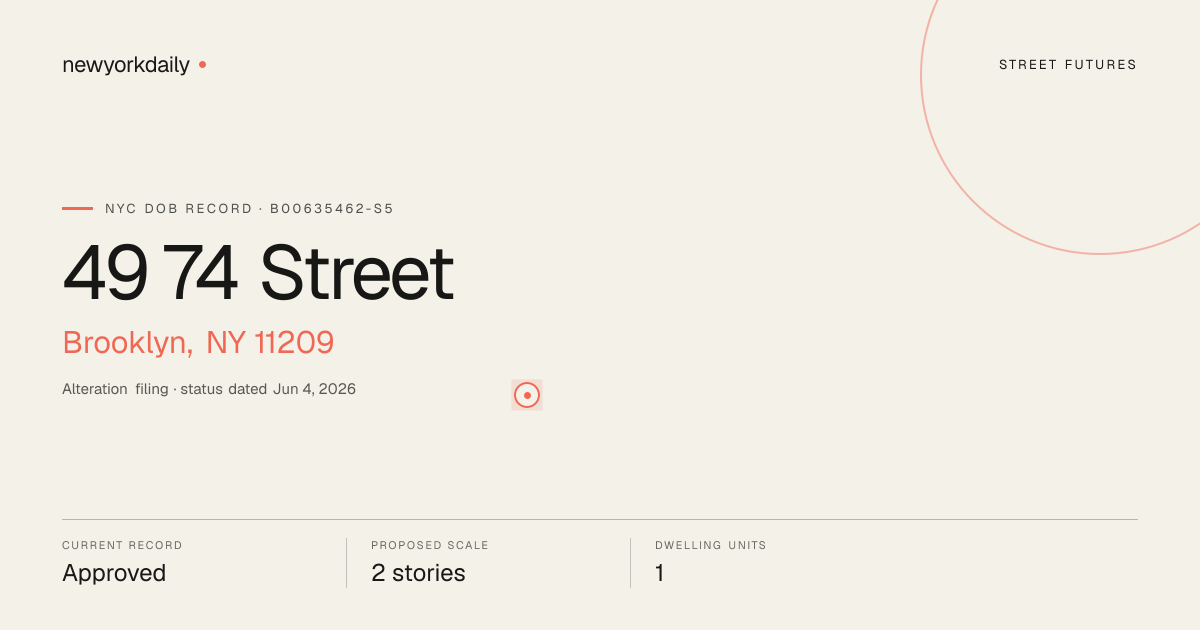The image size is (1200, 630).
Task: Click the Jun 4, 2026 status date
Action: click(314, 389)
